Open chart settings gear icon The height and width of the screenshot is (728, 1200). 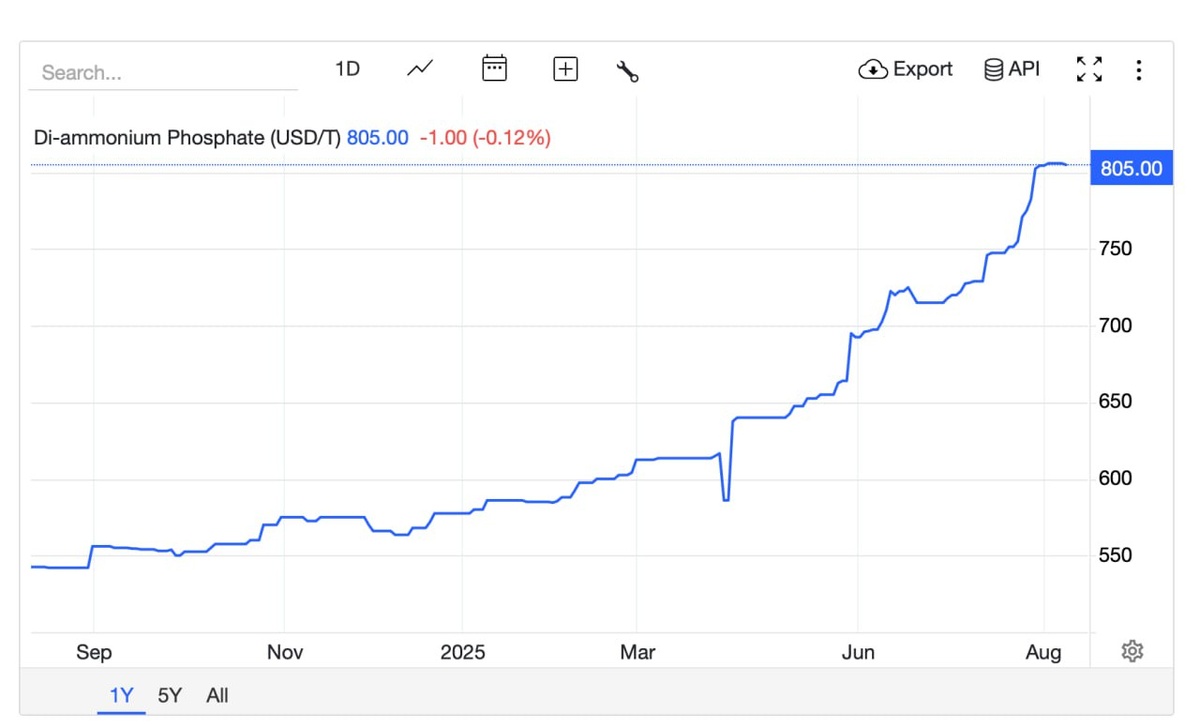click(x=1132, y=652)
